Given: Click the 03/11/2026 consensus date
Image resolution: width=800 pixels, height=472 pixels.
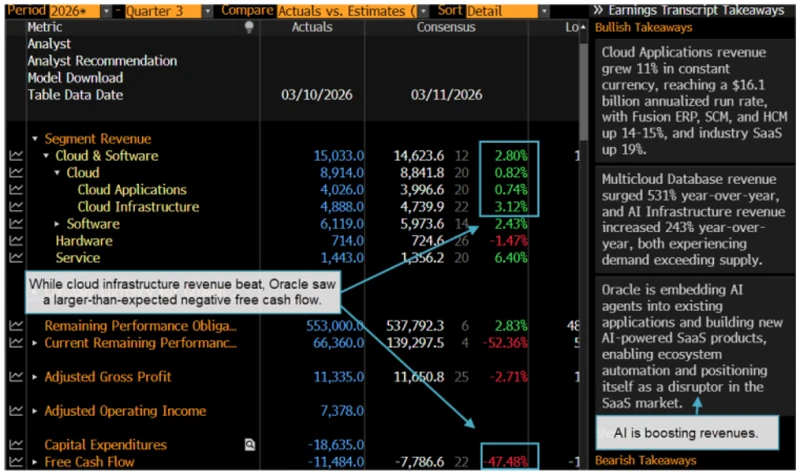Looking at the screenshot, I should click(446, 95).
